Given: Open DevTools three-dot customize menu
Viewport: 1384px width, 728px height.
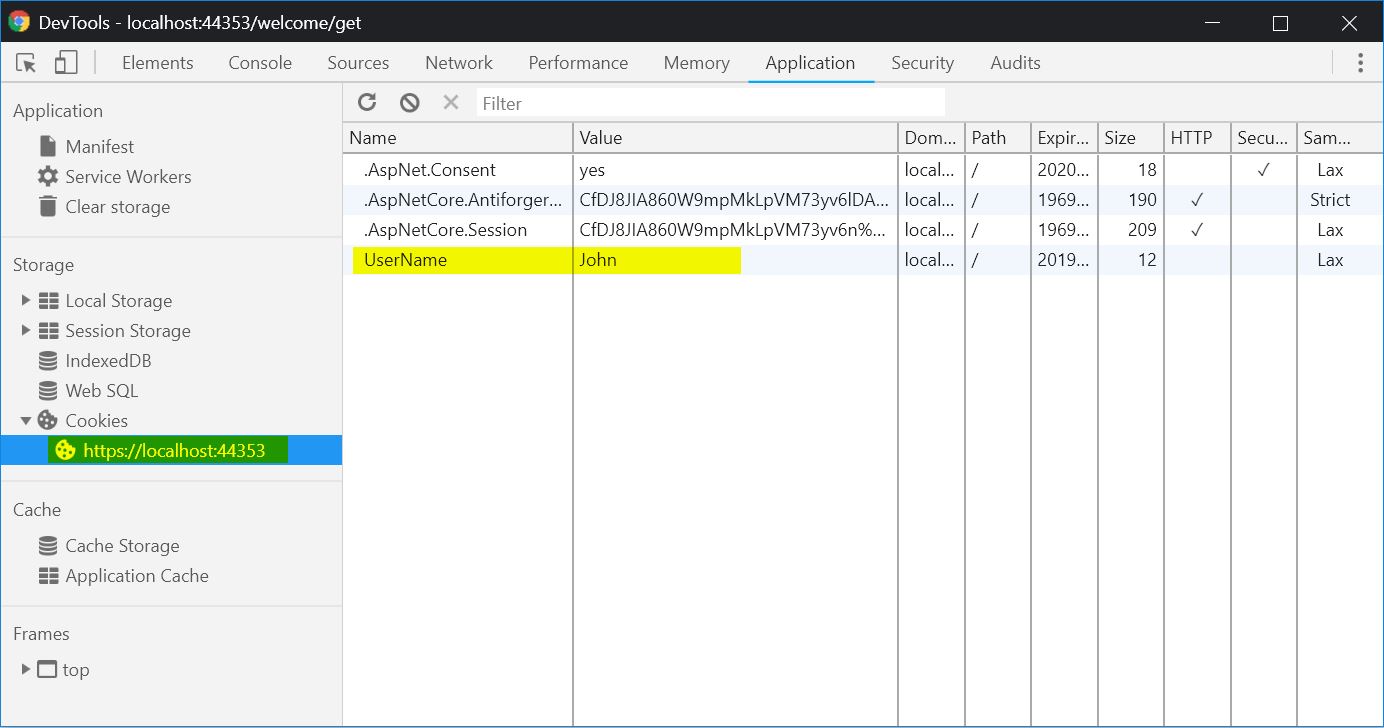Looking at the screenshot, I should (x=1360, y=63).
